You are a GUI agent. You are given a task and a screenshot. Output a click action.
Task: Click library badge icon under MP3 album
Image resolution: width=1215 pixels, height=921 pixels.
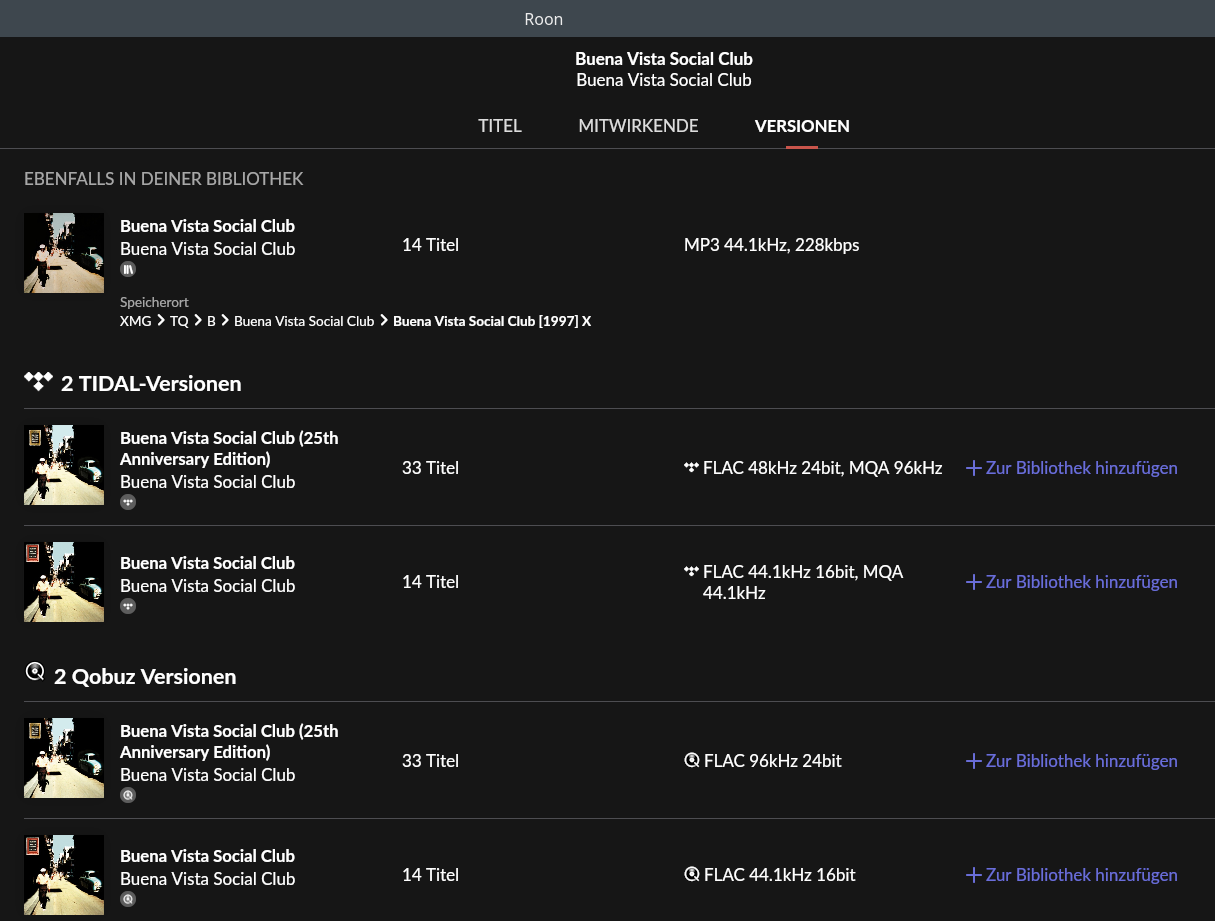pyautogui.click(x=128, y=270)
